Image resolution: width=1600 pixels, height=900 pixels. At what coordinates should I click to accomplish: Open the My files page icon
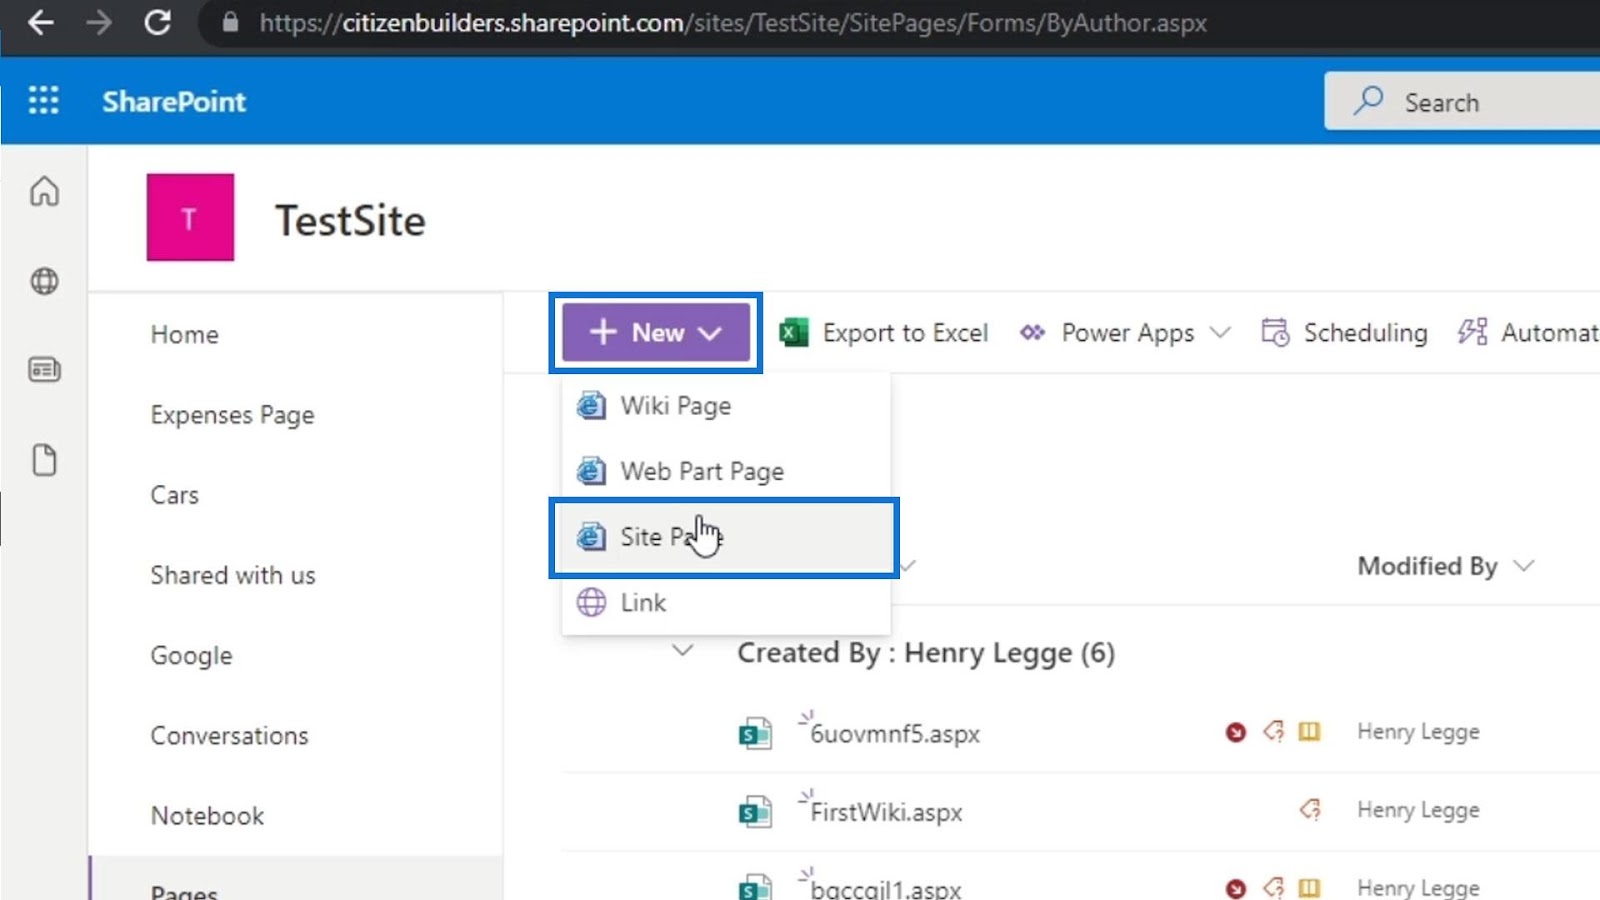44,460
